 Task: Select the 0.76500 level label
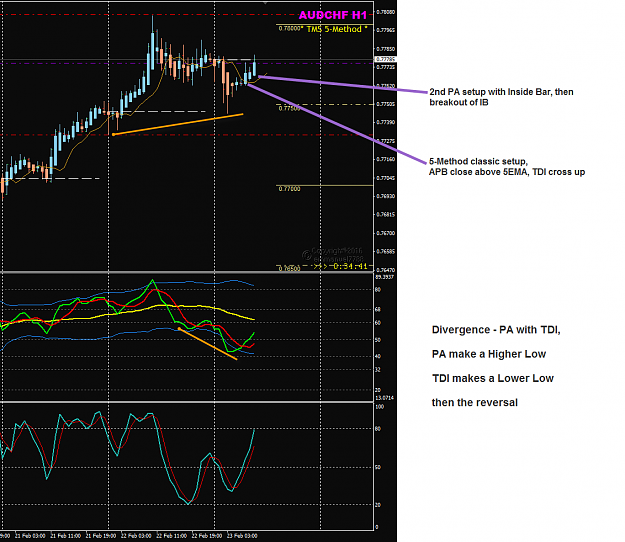289,269
